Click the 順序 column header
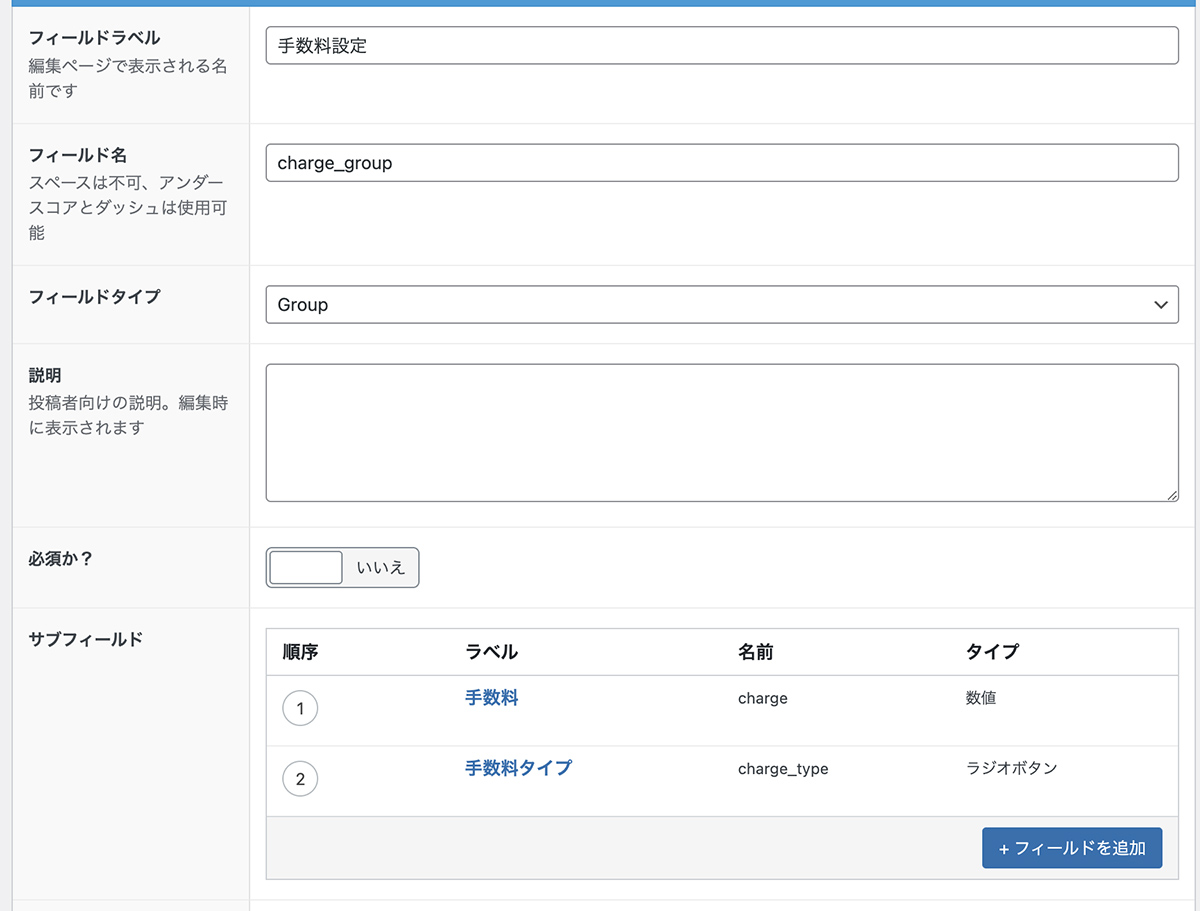Screen dimensions: 1200x911 click(300, 652)
